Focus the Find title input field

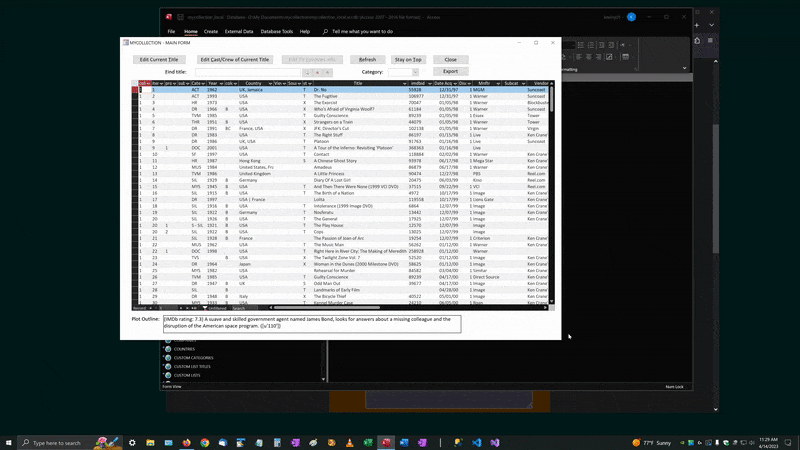(247, 72)
